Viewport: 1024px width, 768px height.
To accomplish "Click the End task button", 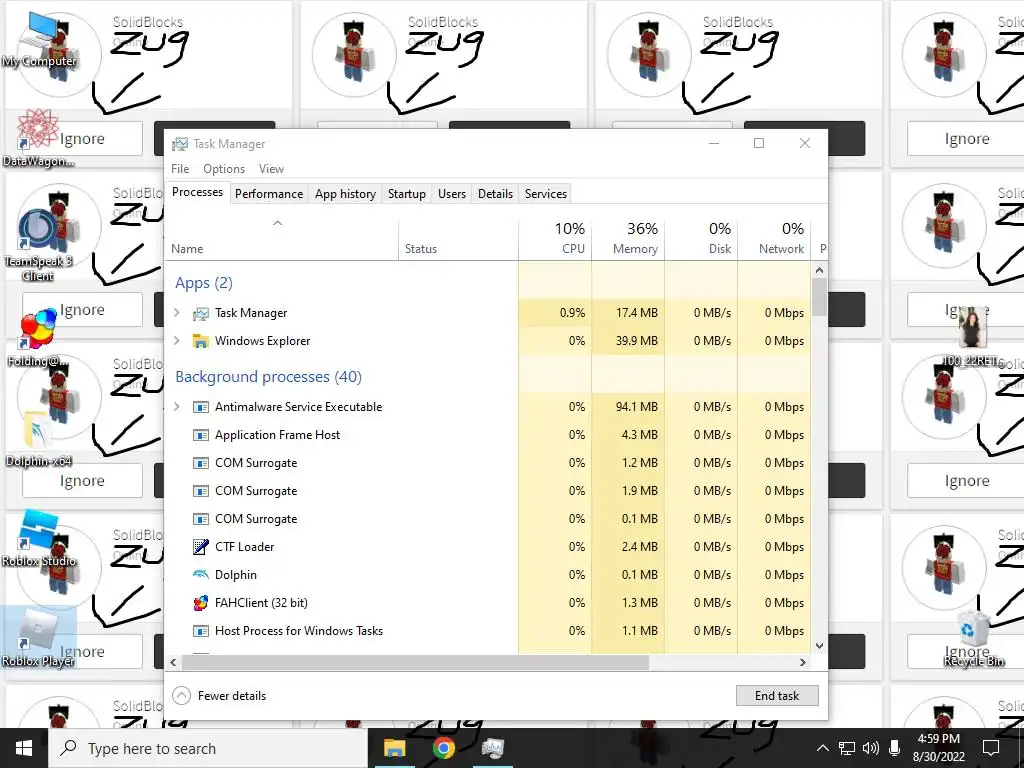I will 776,696.
